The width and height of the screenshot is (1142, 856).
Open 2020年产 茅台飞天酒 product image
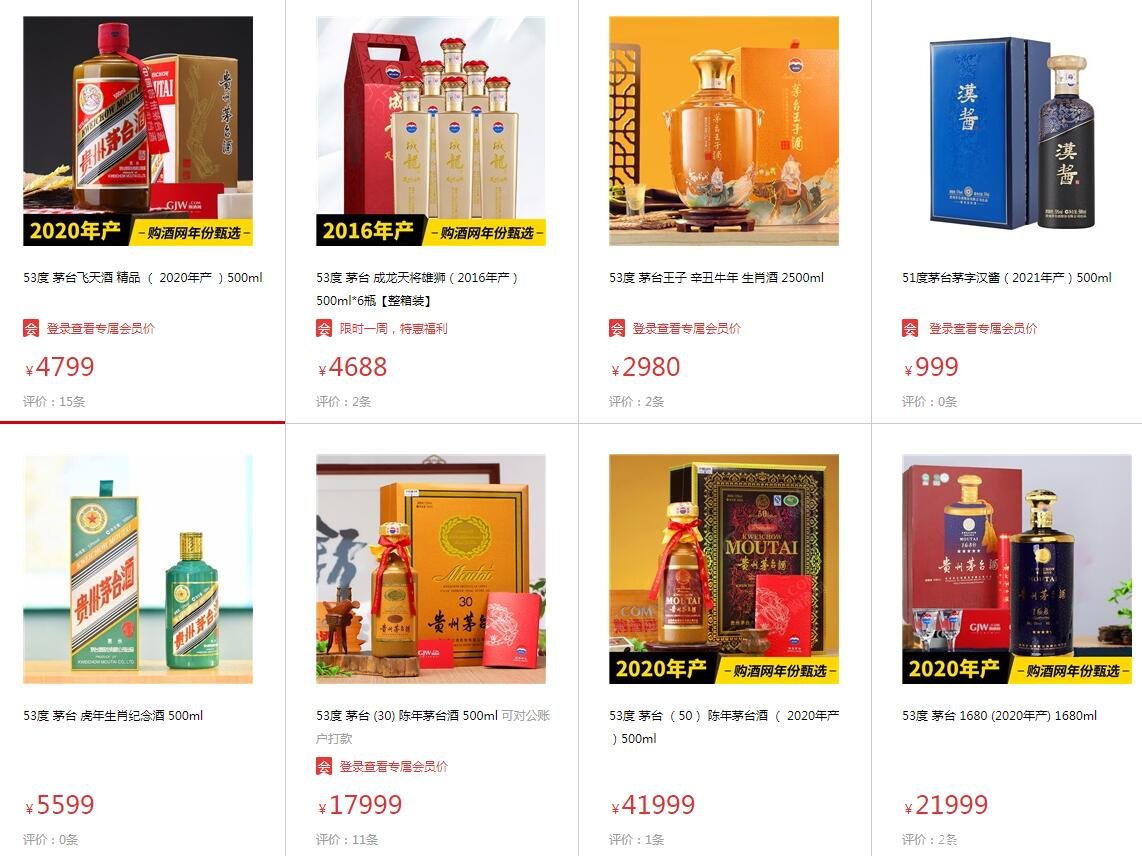point(138,131)
